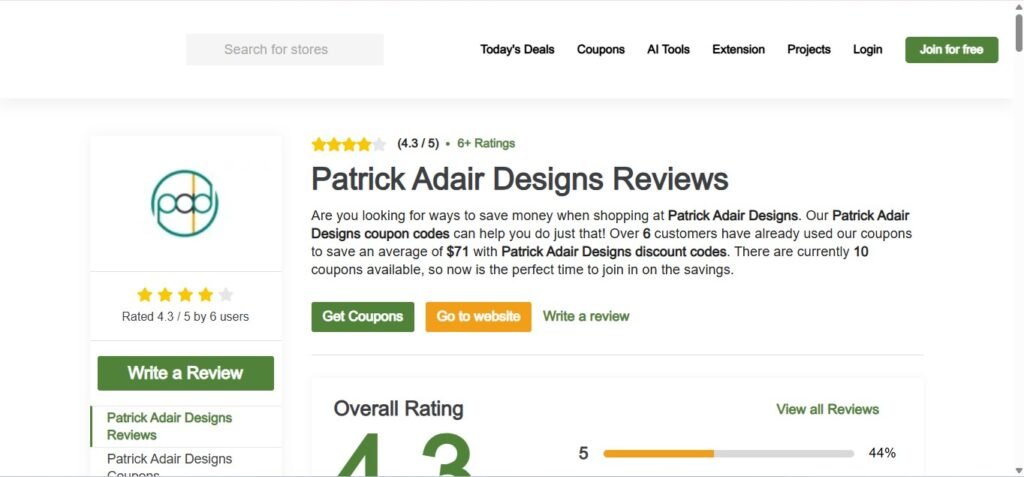Click the Join for free button

click(x=952, y=50)
